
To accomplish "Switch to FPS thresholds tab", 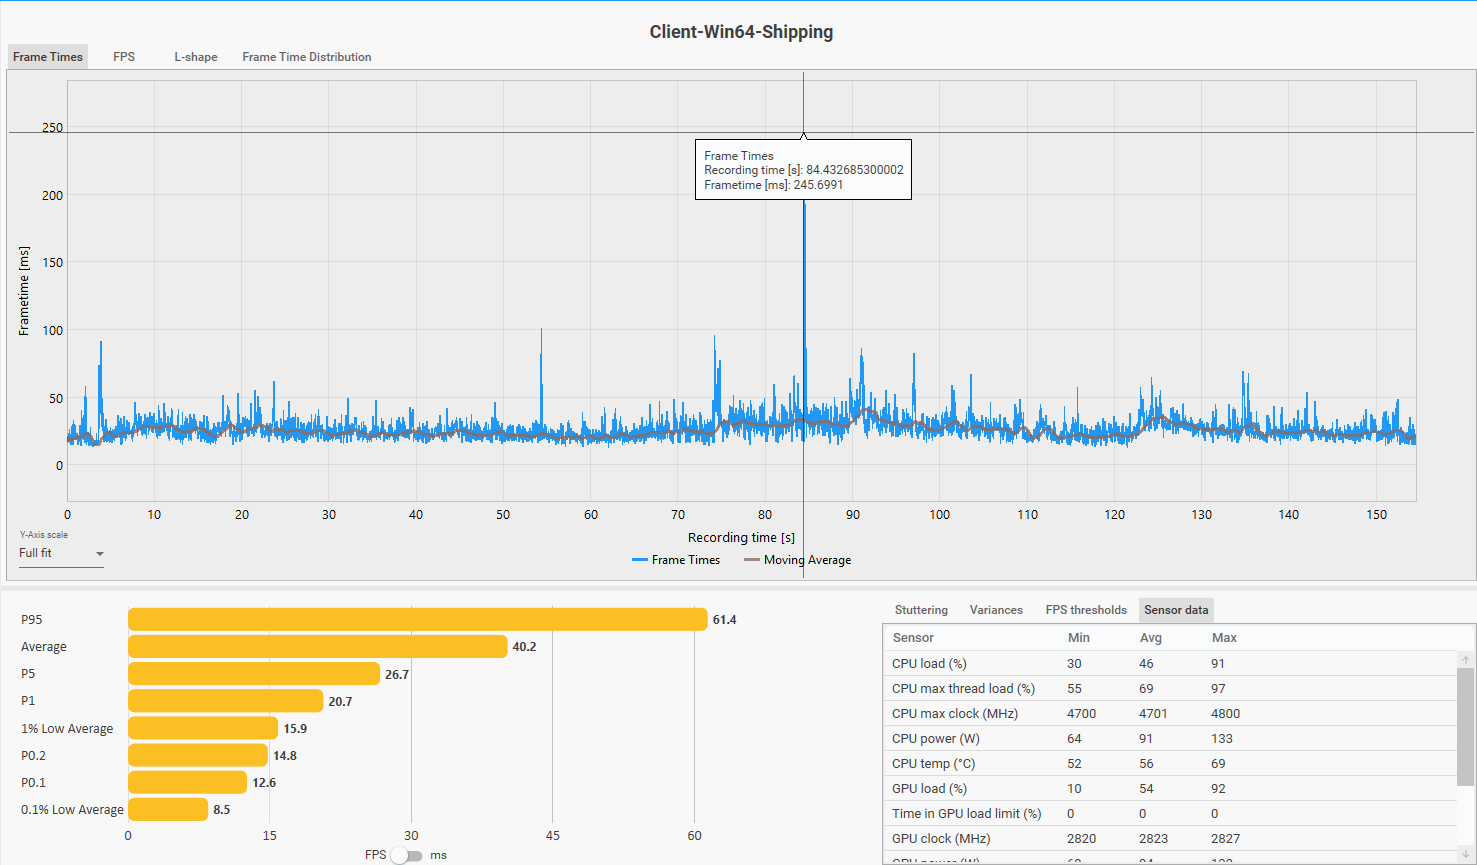I will point(1085,610).
